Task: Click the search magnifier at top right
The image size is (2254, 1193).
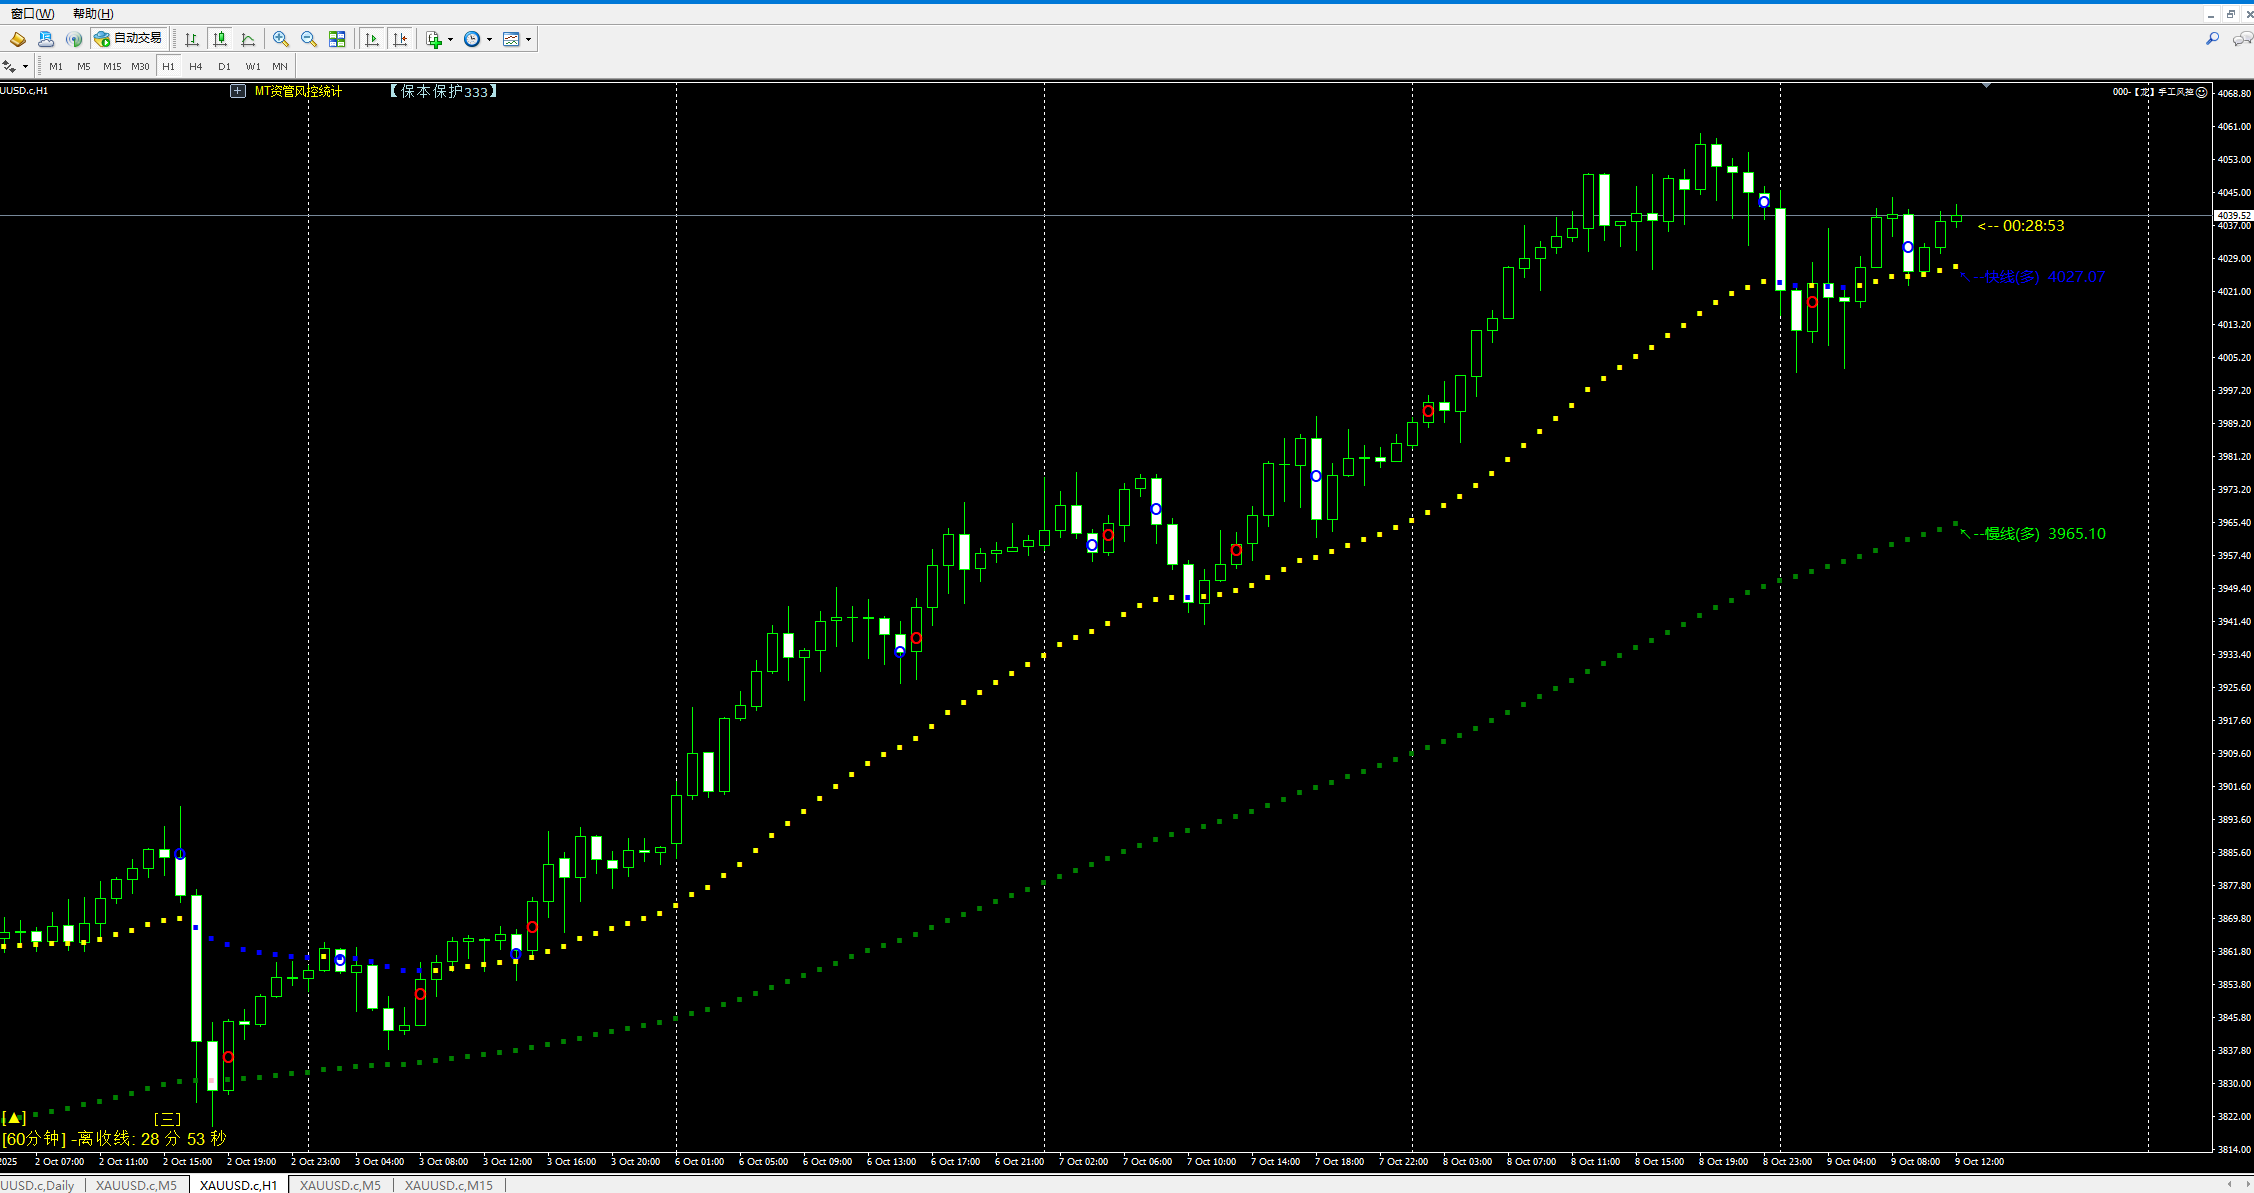Action: (x=2212, y=39)
